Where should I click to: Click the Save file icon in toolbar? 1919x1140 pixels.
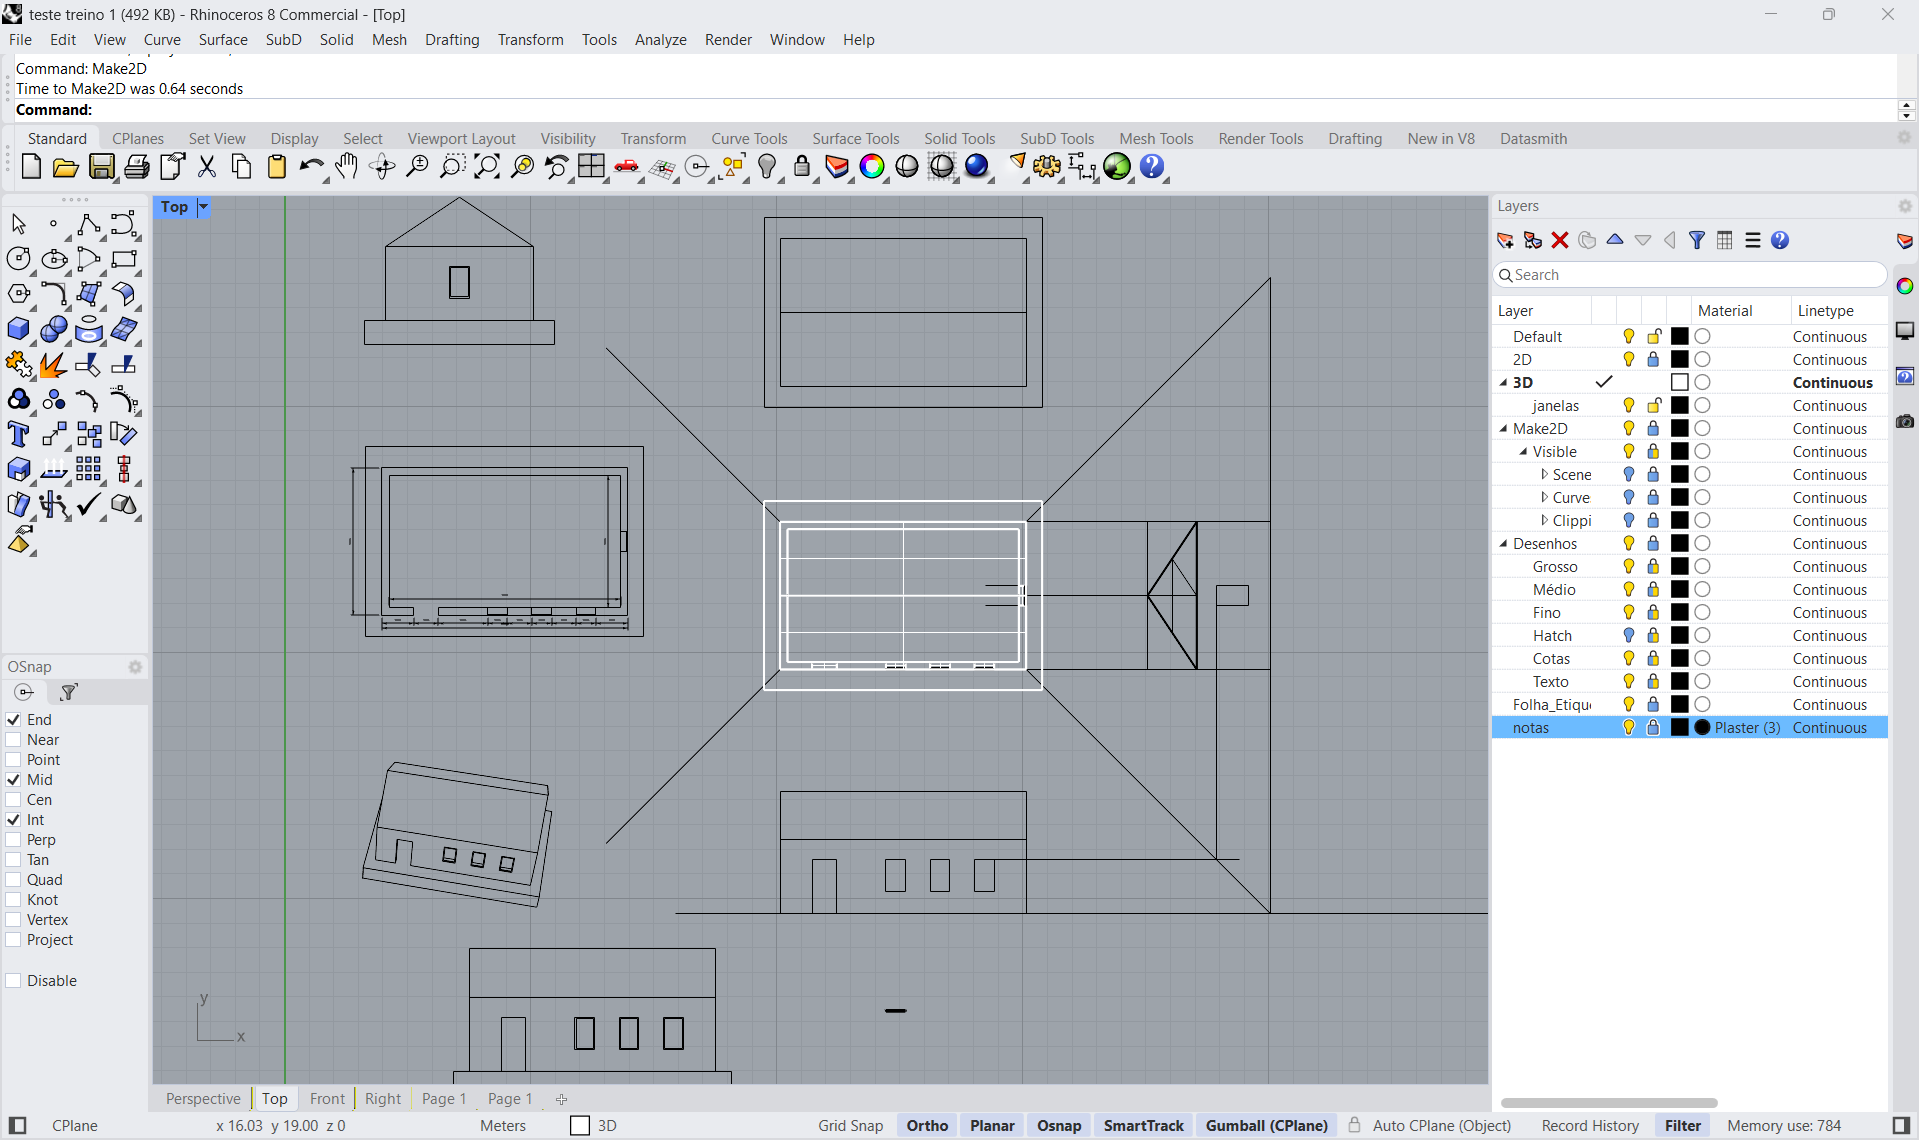point(101,167)
